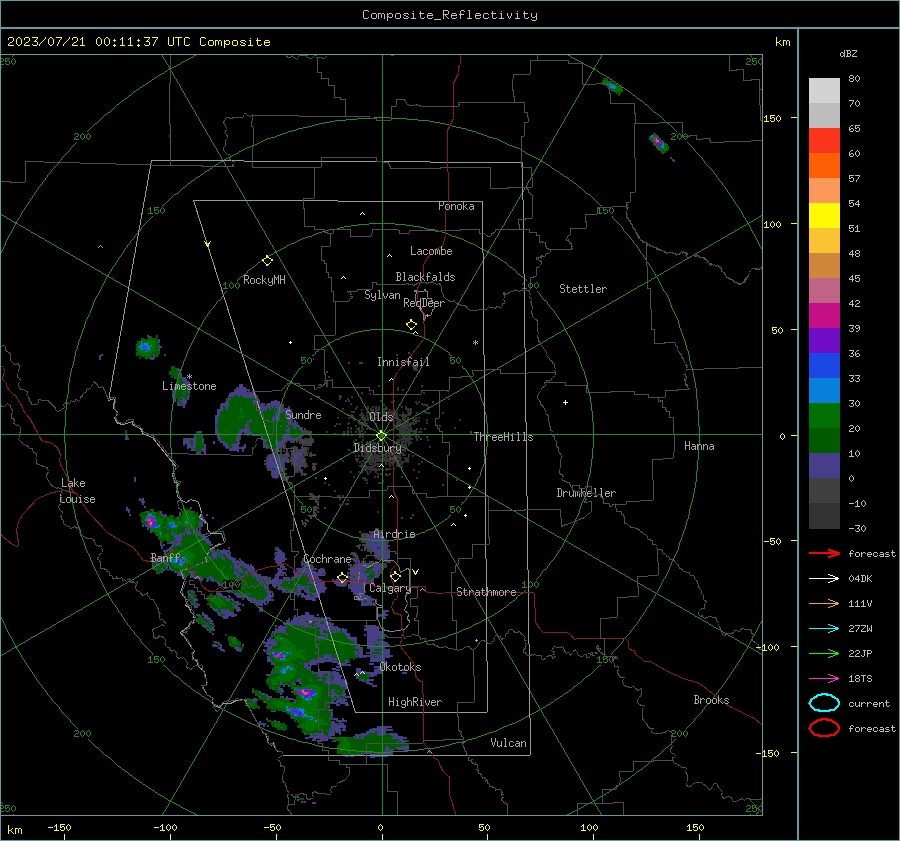The height and width of the screenshot is (841, 900).
Task: Click the magenta 18TS arrow in legend
Action: click(x=824, y=679)
